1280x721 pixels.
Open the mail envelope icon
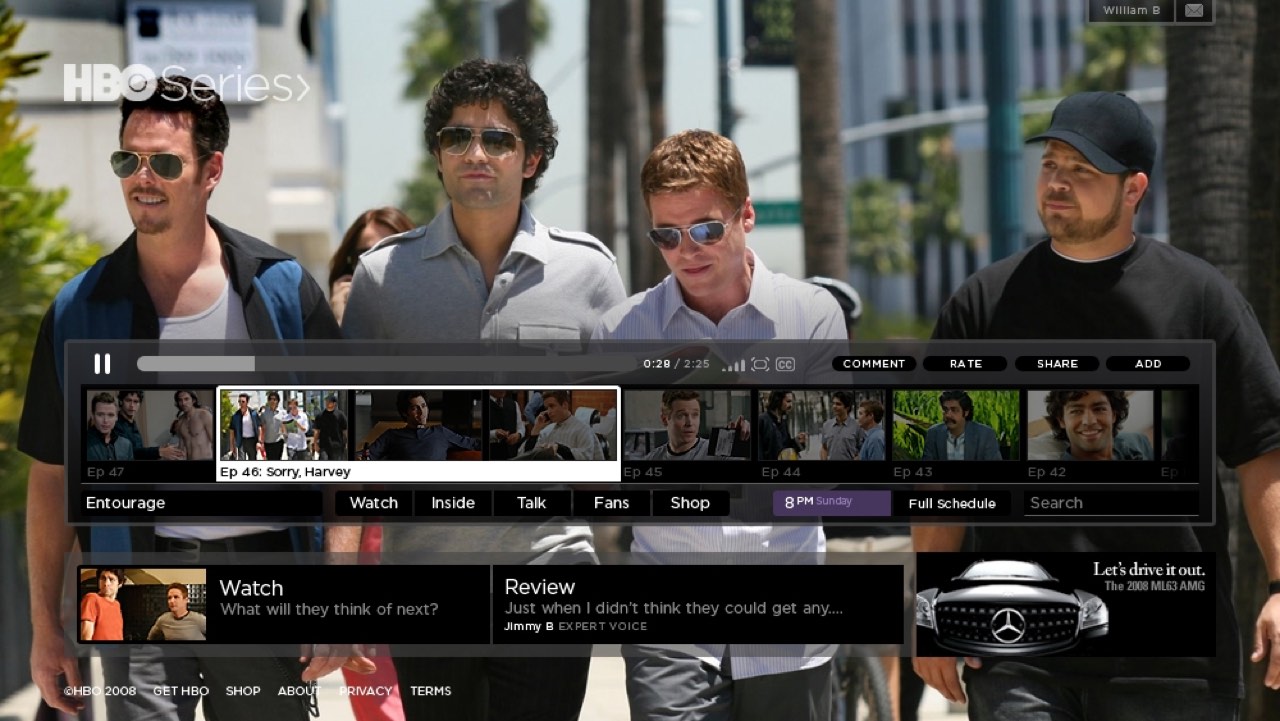click(1194, 11)
